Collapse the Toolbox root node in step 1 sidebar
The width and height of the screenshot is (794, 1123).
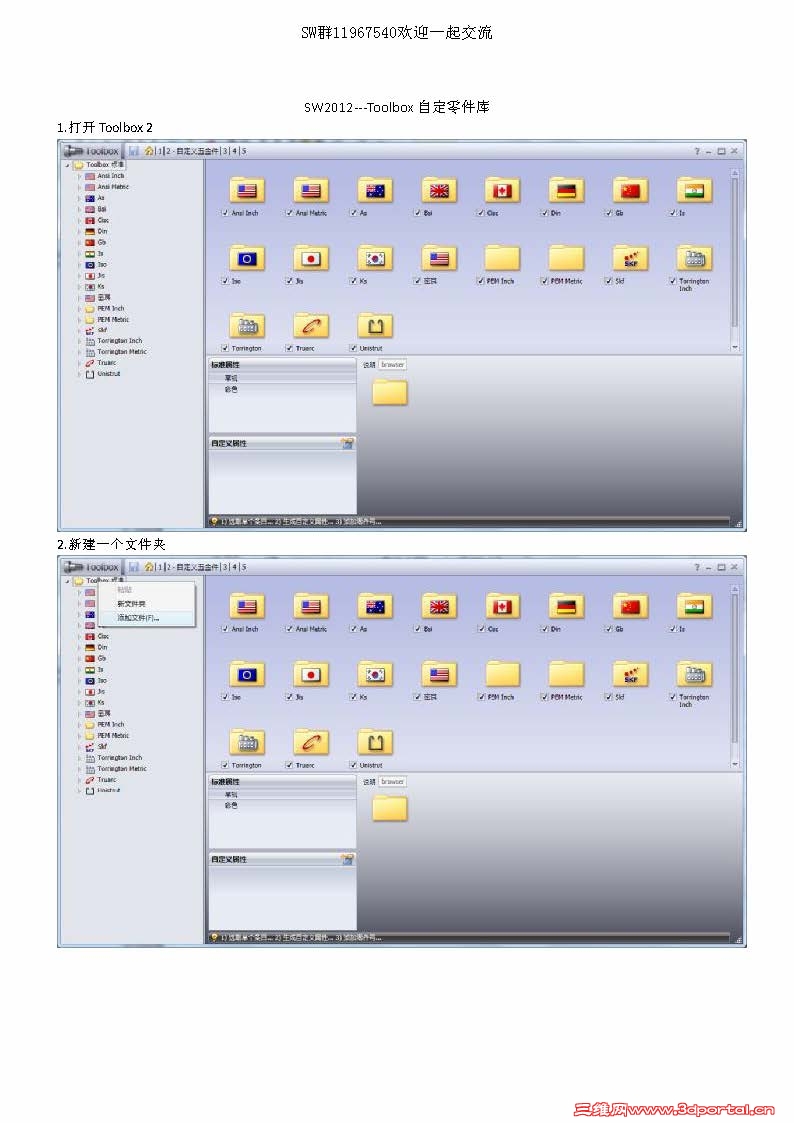point(68,165)
